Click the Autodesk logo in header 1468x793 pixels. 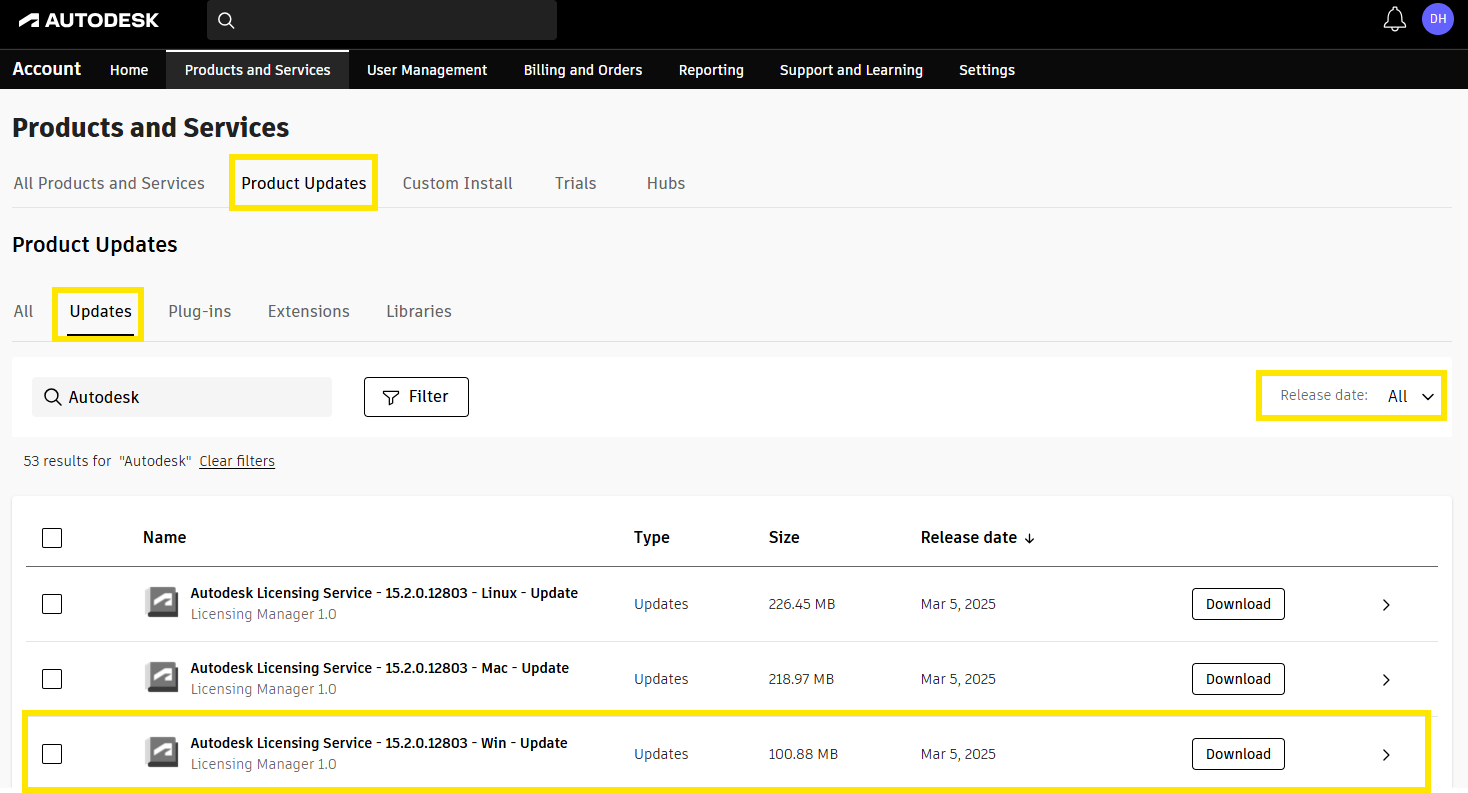(89, 20)
